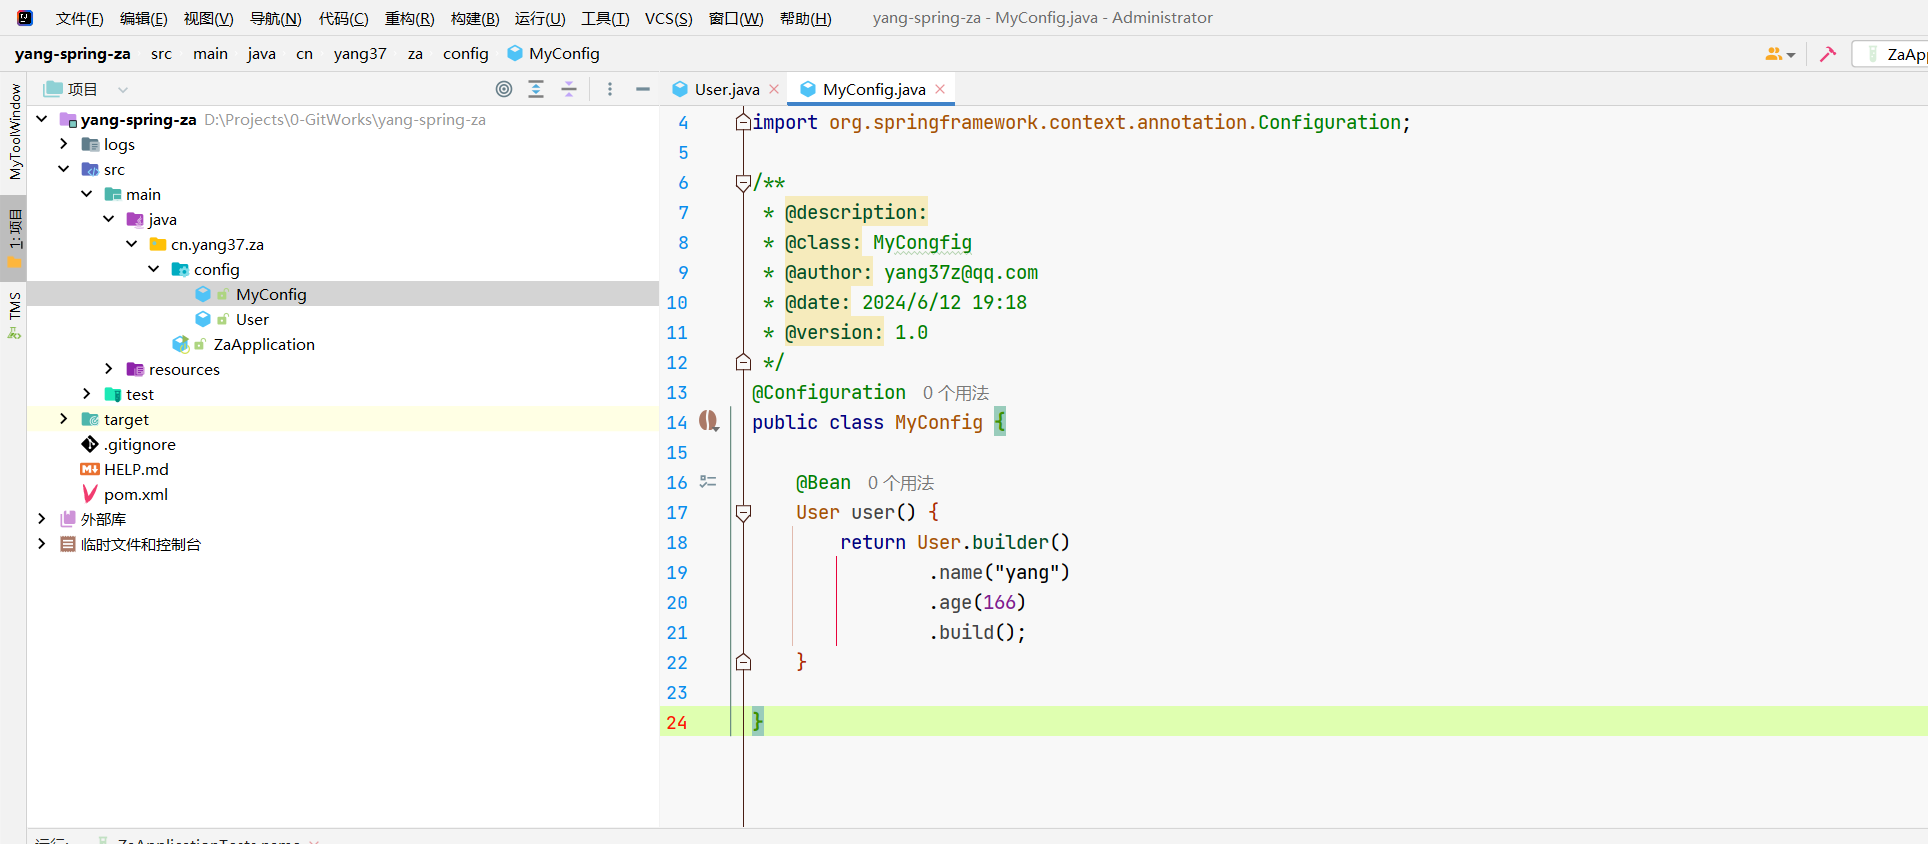1928x844 pixels.
Task: Select the MyConfig.java editor tab
Action: 873,89
